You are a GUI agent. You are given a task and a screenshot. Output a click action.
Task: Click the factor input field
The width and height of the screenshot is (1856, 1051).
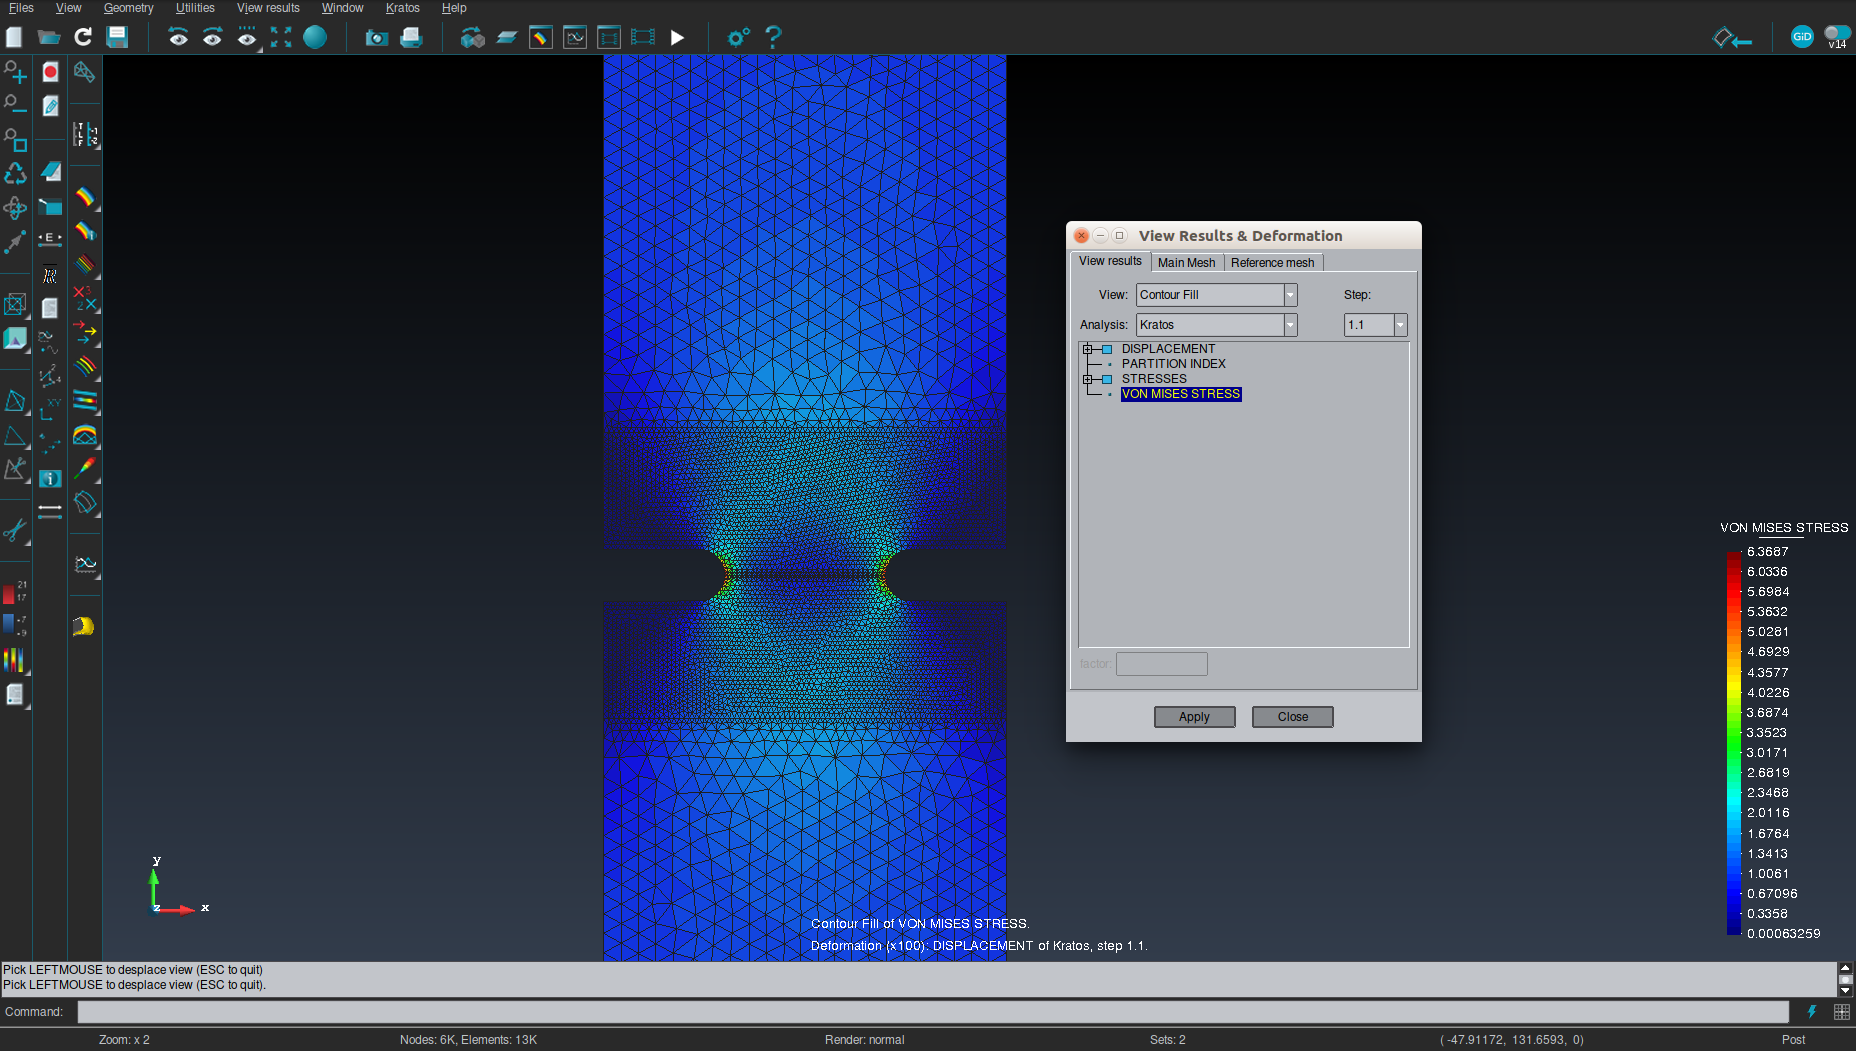pos(1162,664)
